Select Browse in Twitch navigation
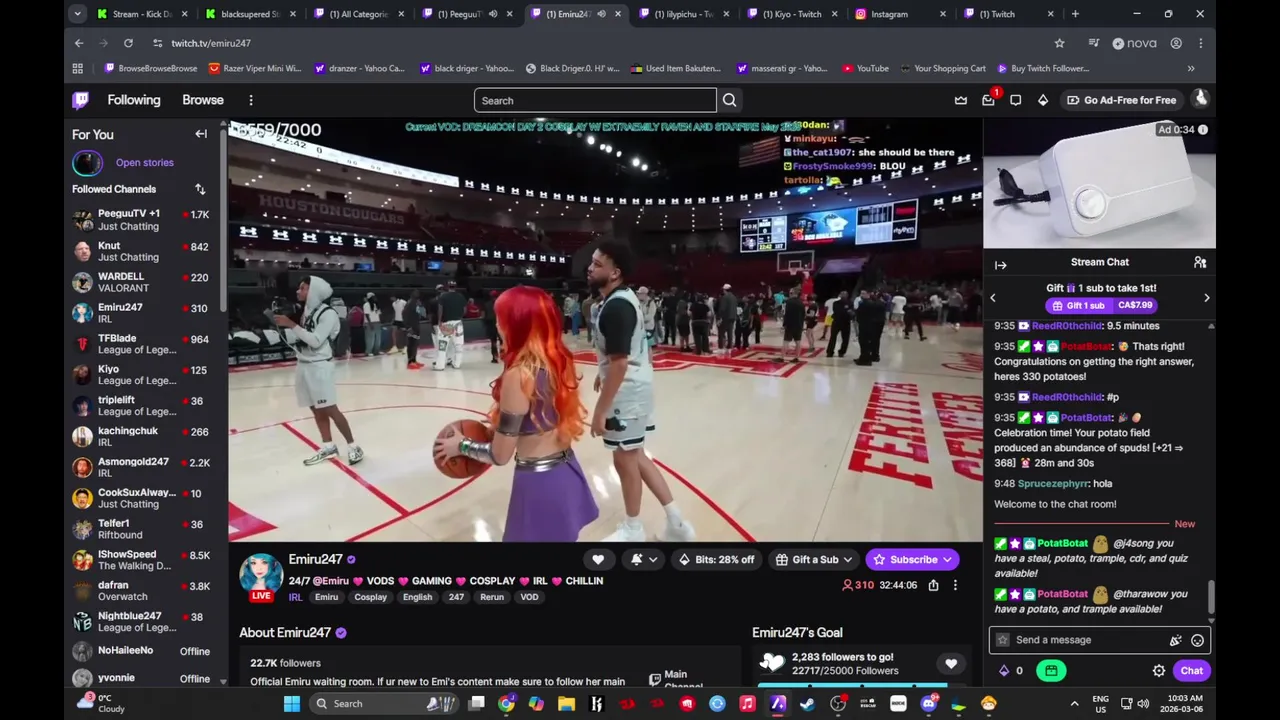Screen dimensions: 1280x720 [x=203, y=100]
